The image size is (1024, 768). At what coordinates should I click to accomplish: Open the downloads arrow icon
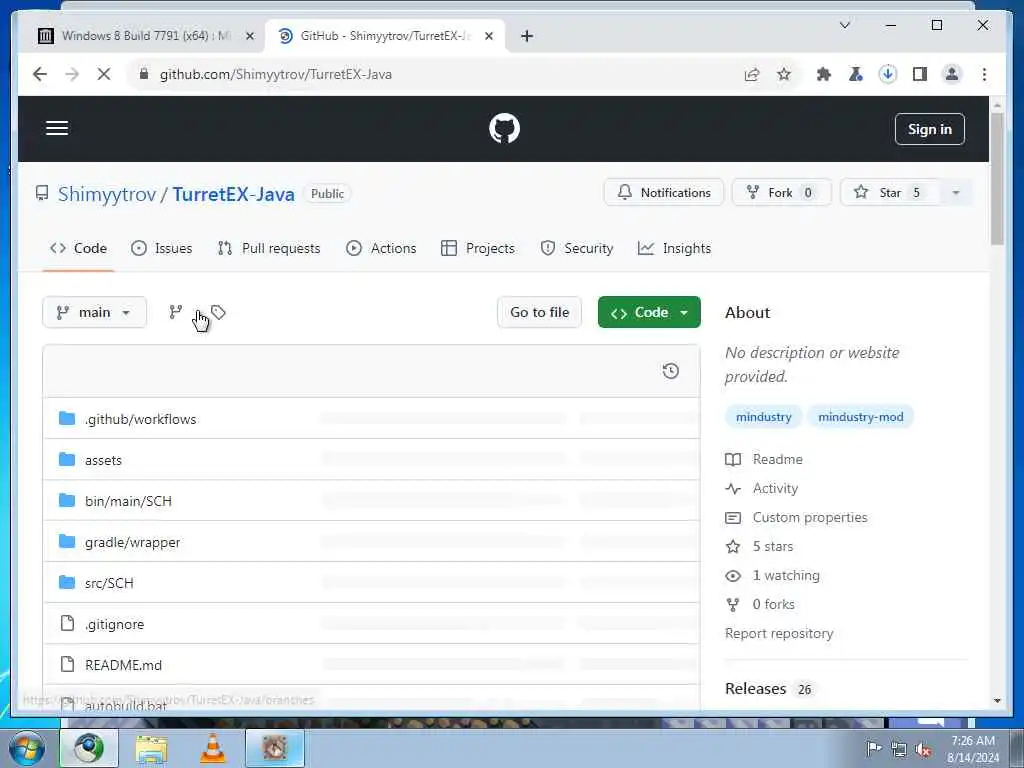[x=888, y=74]
